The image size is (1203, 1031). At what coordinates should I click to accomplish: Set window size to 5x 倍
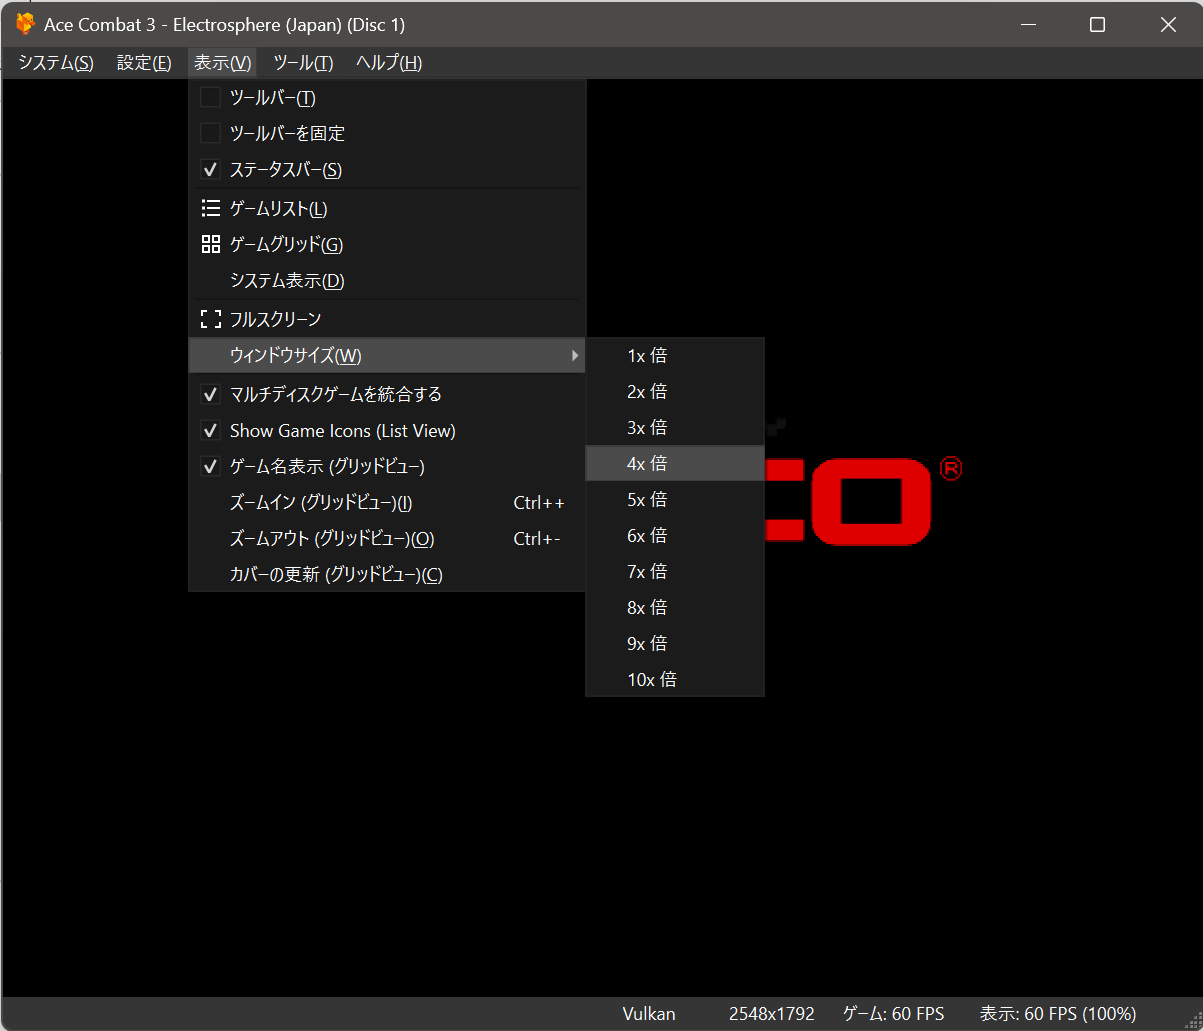675,500
